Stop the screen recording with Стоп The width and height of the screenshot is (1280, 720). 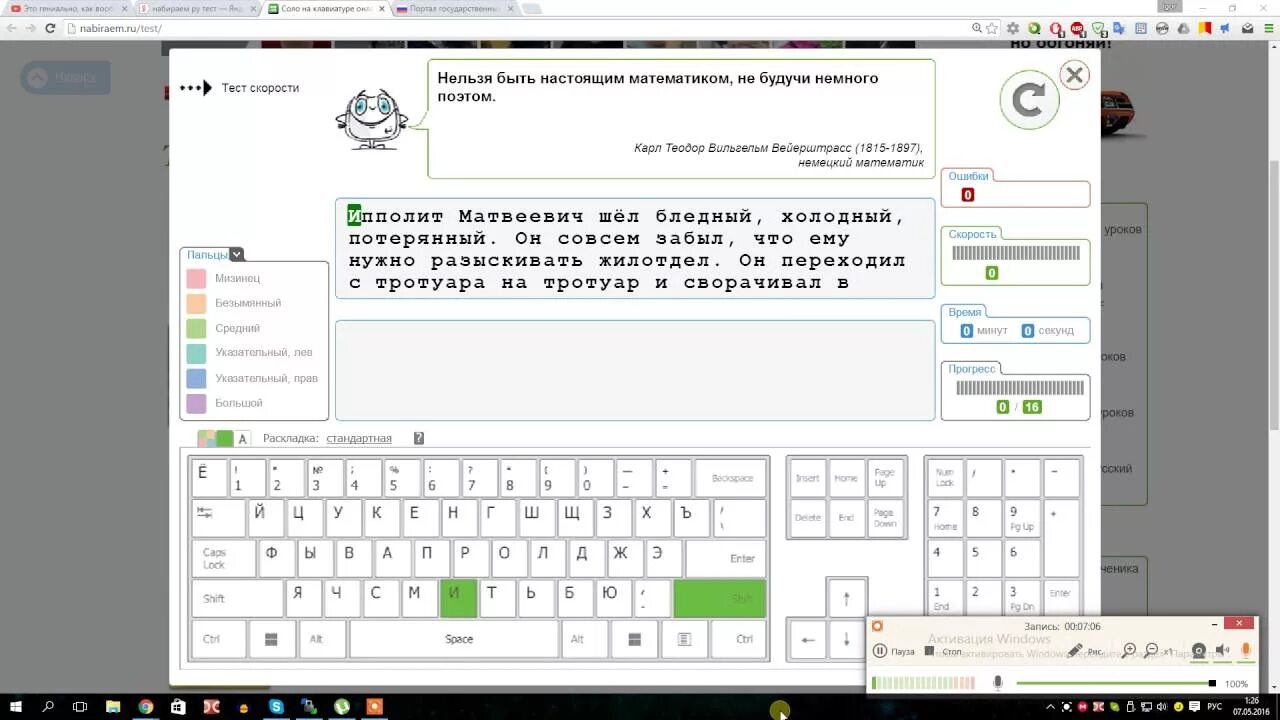coord(943,651)
